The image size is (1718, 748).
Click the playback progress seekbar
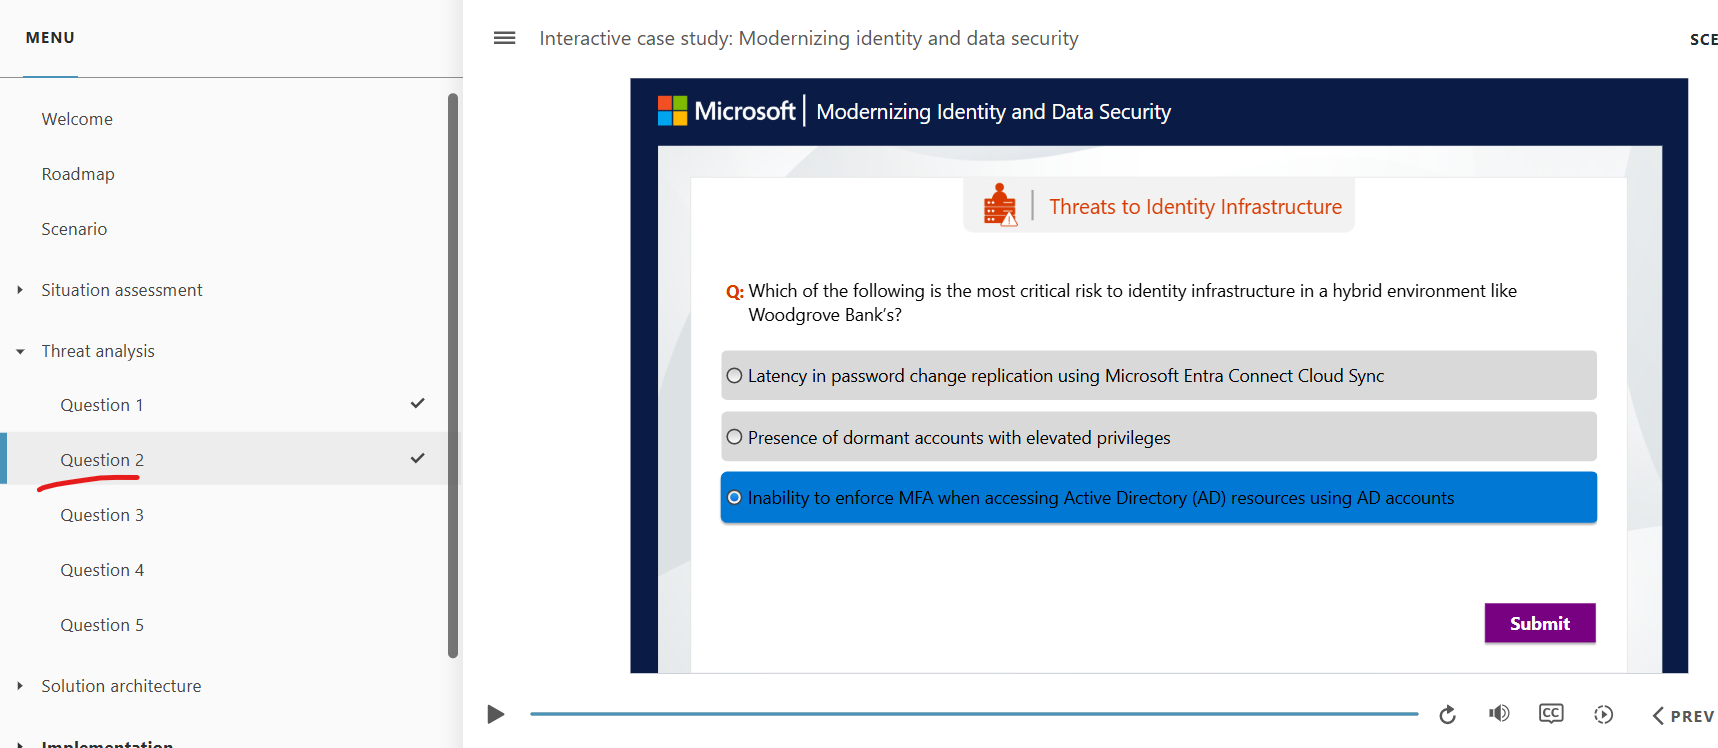click(974, 714)
